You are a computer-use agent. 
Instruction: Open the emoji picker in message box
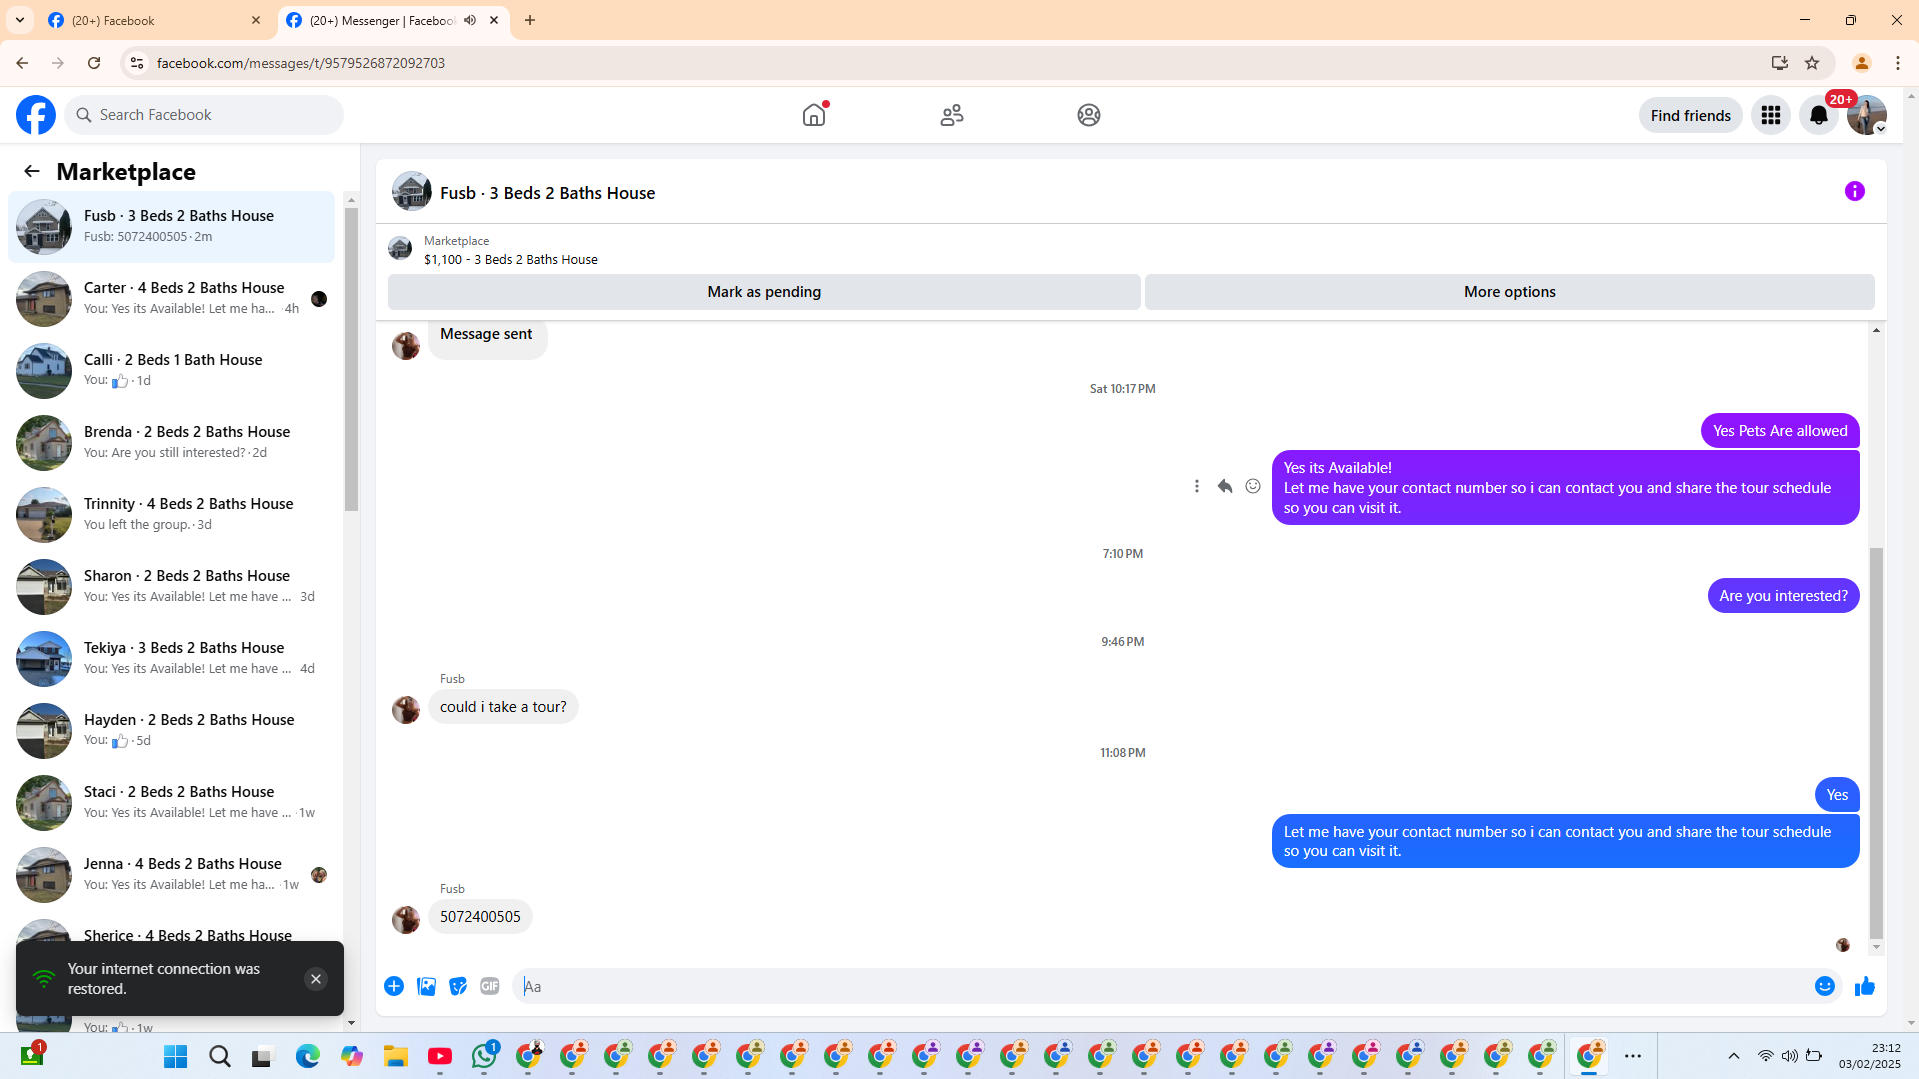tap(1825, 986)
